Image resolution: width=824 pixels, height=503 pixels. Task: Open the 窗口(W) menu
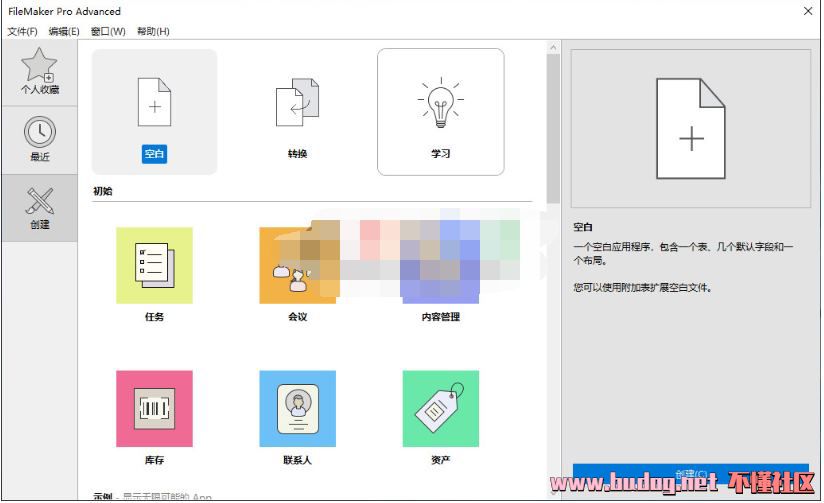[108, 32]
